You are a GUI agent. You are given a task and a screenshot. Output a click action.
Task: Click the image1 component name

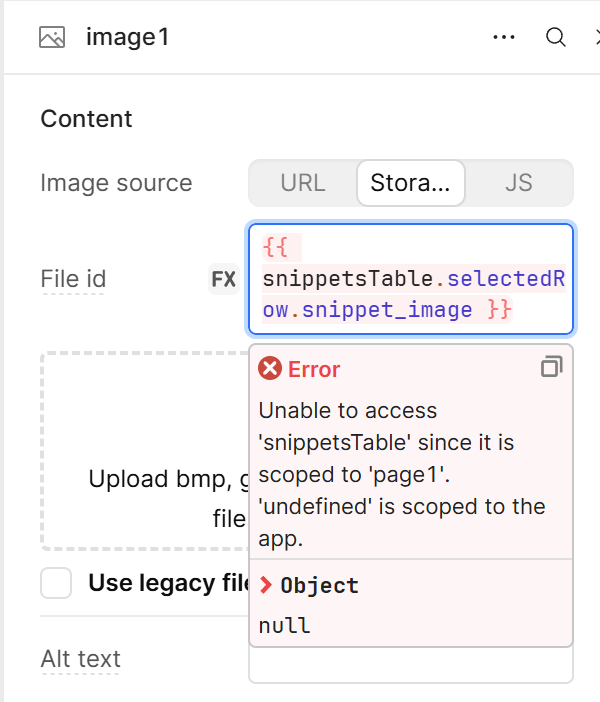click(x=128, y=37)
